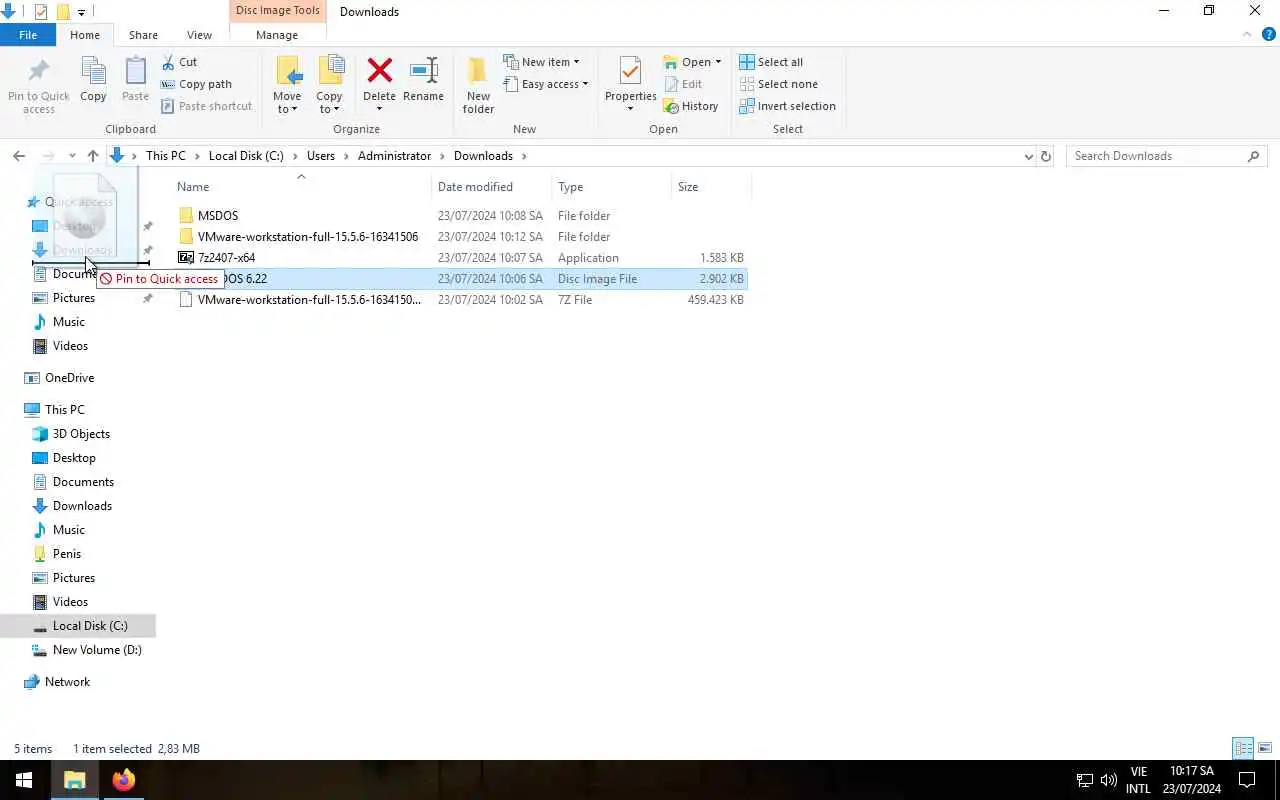Open the Open button dropdown arrow
Screen dimensions: 1280x800
point(718,62)
